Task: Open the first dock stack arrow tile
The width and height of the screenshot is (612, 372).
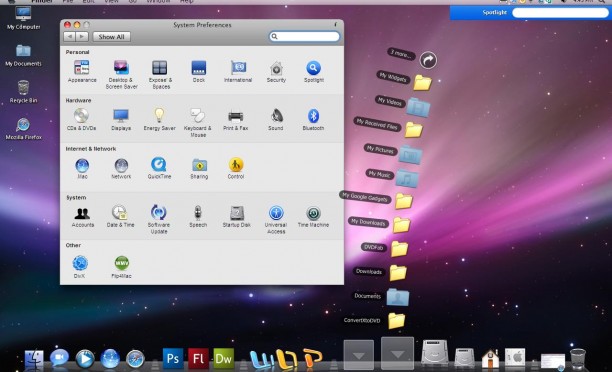Action: [359, 354]
